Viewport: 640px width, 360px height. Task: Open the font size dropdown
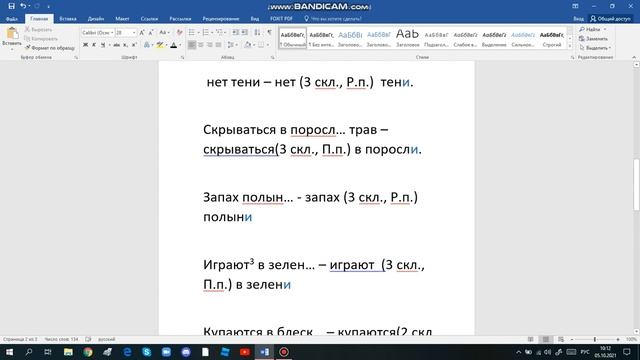[x=134, y=32]
